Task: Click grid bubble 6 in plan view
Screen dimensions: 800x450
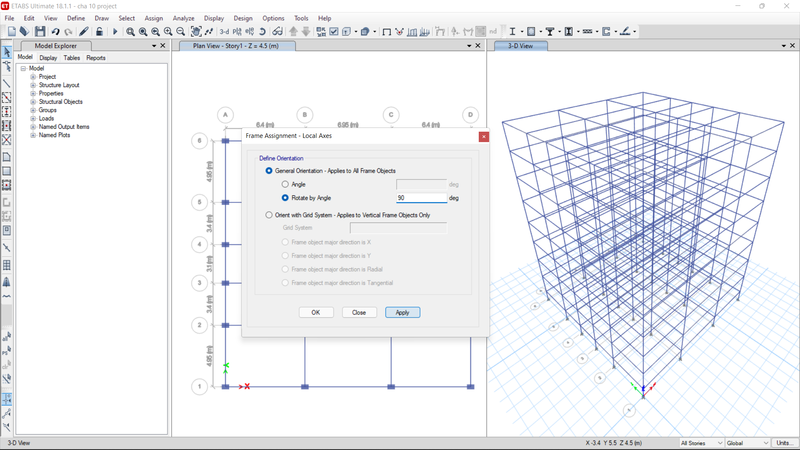Action: pos(199,141)
